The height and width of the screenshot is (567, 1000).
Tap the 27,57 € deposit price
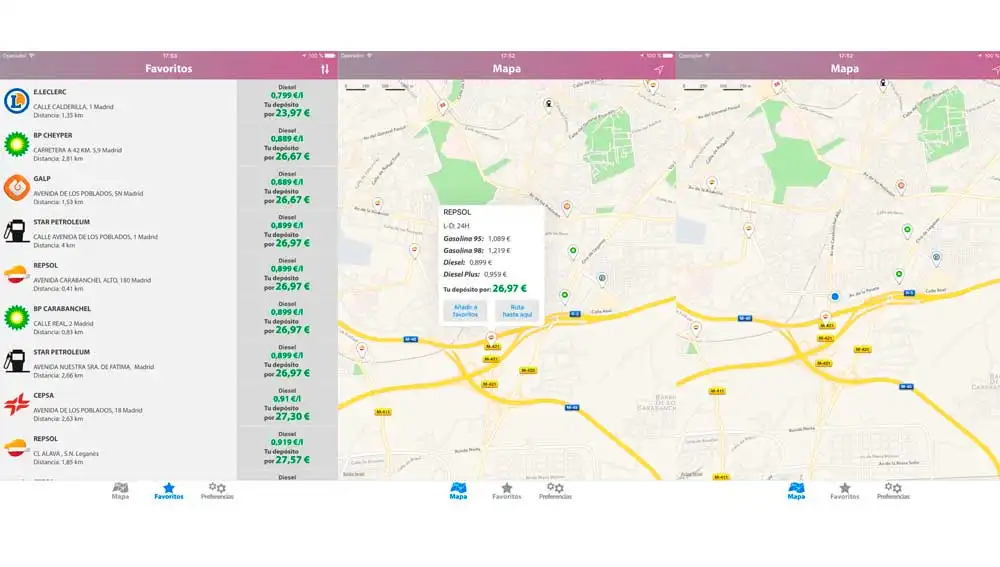click(x=293, y=460)
